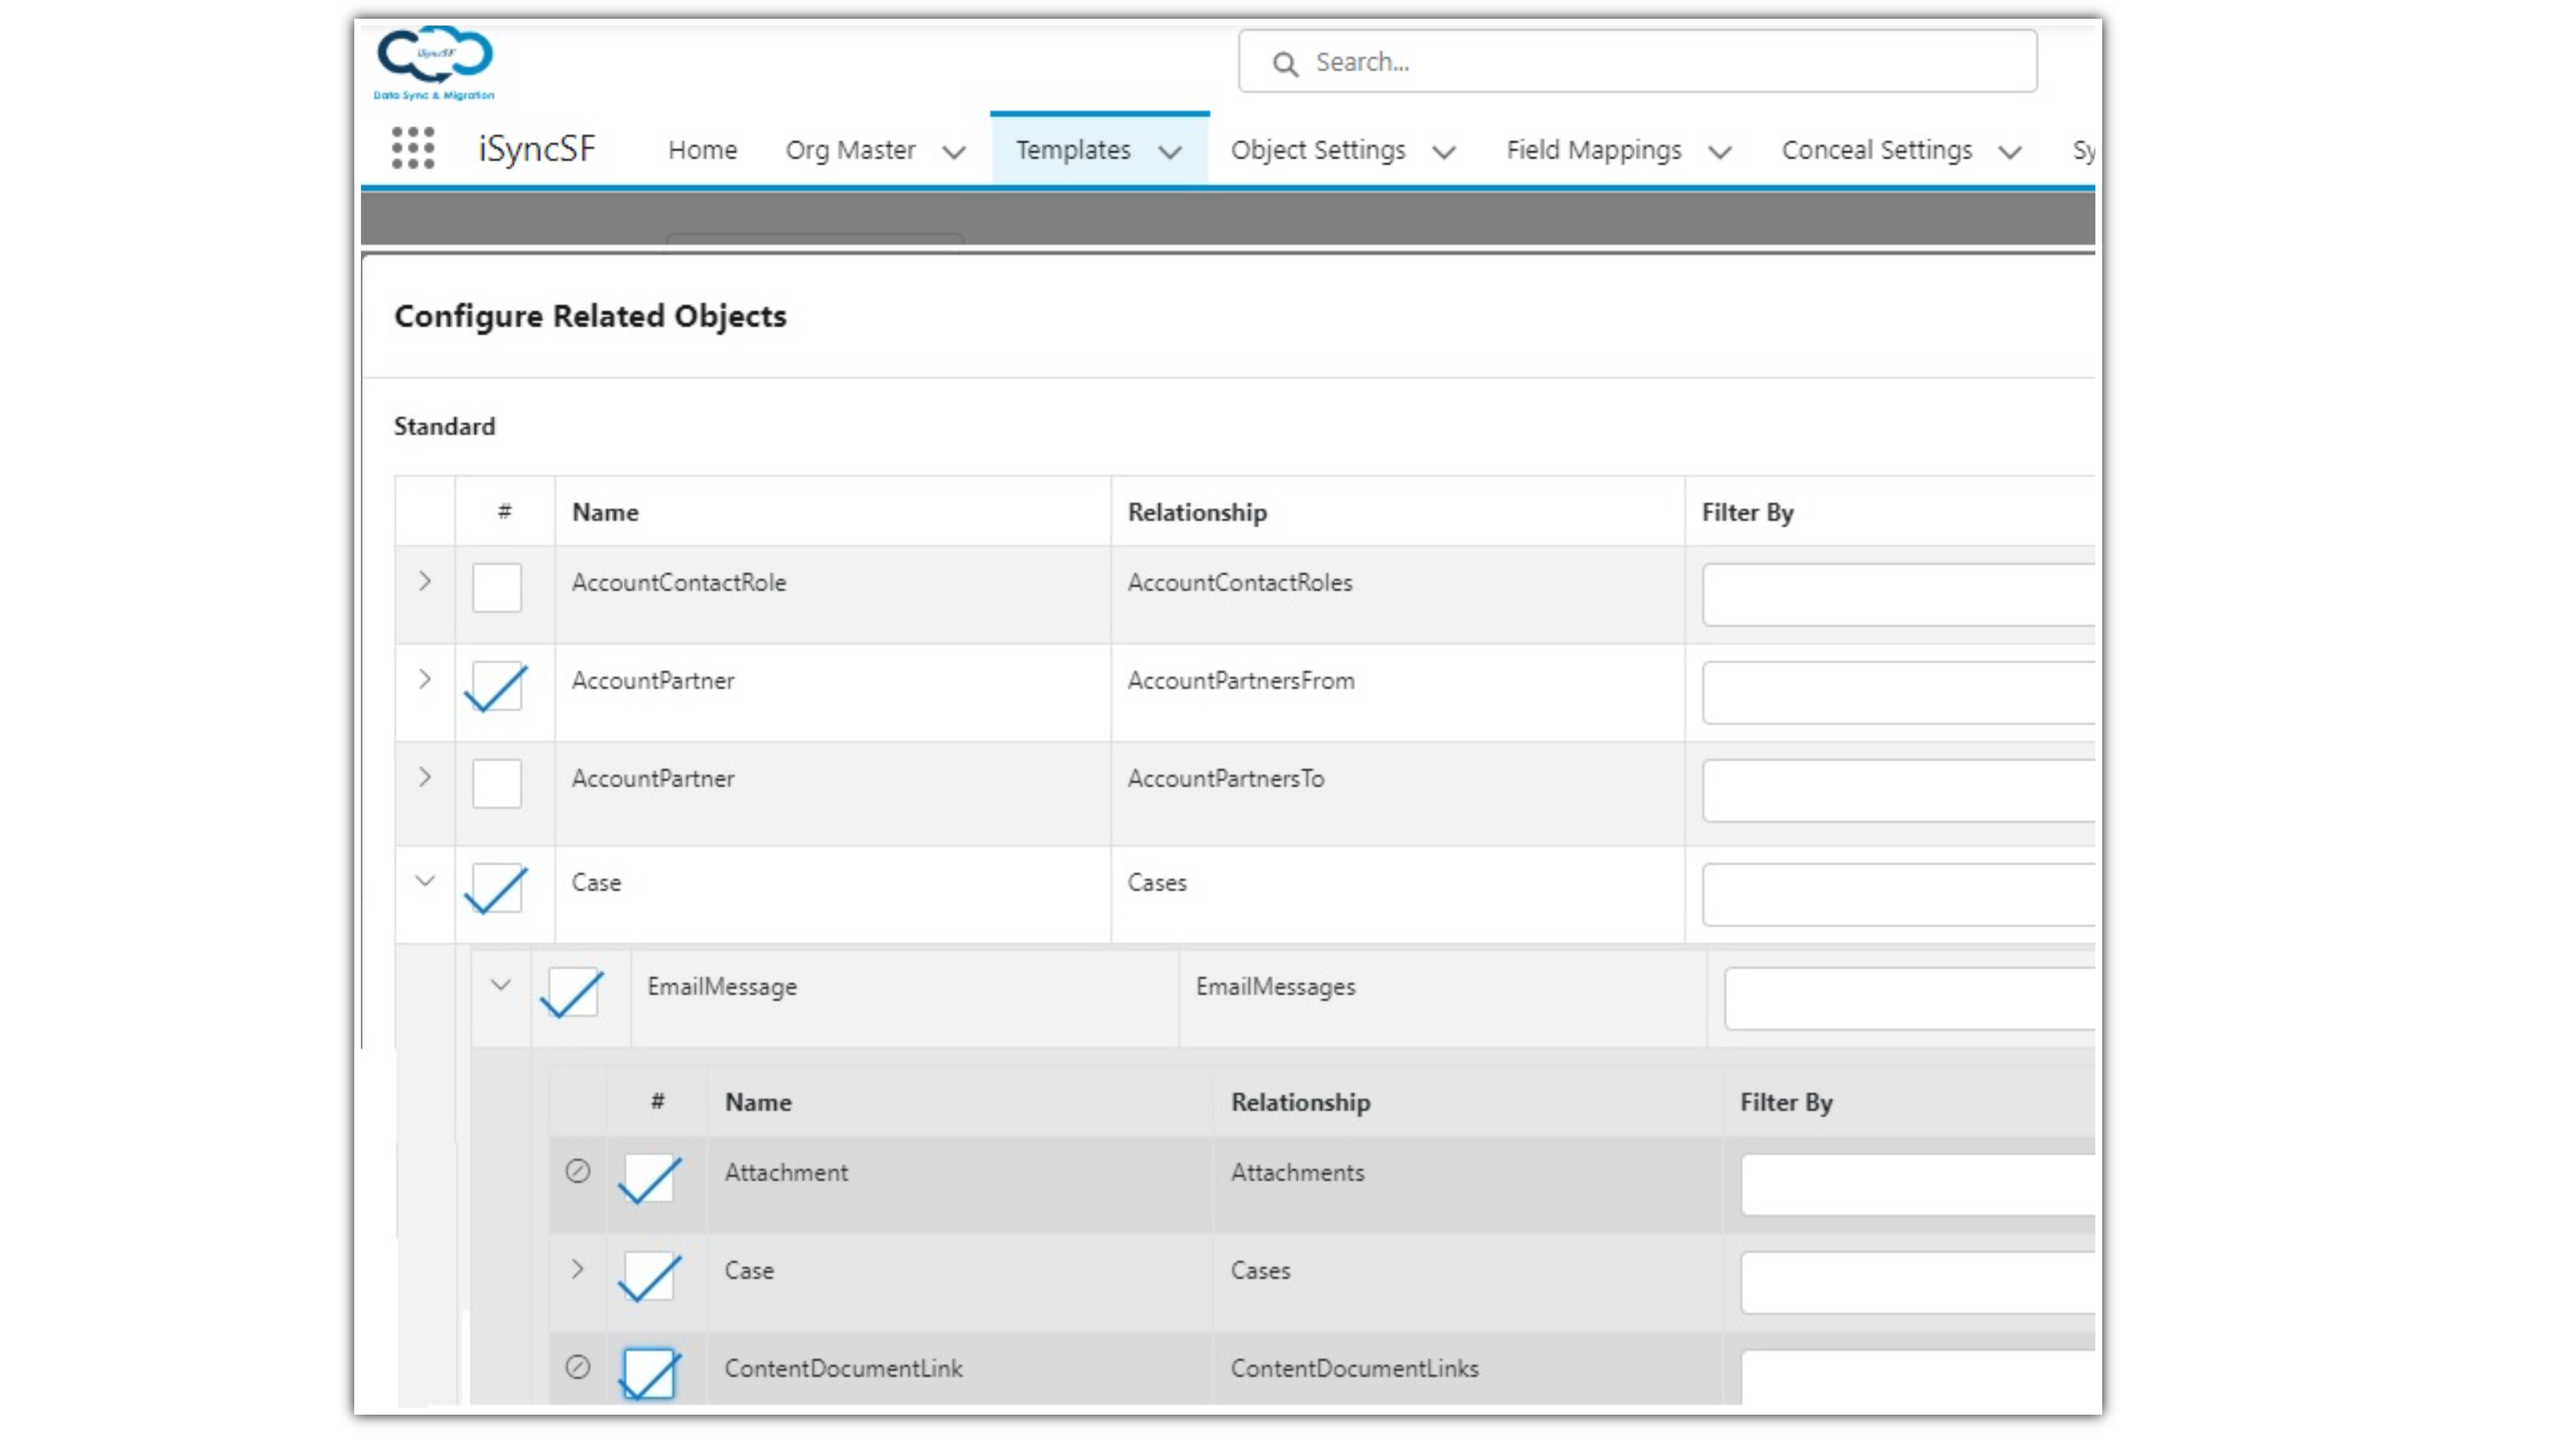
Task: Open Templates tab dropdown arrow
Action: pos(1170,152)
